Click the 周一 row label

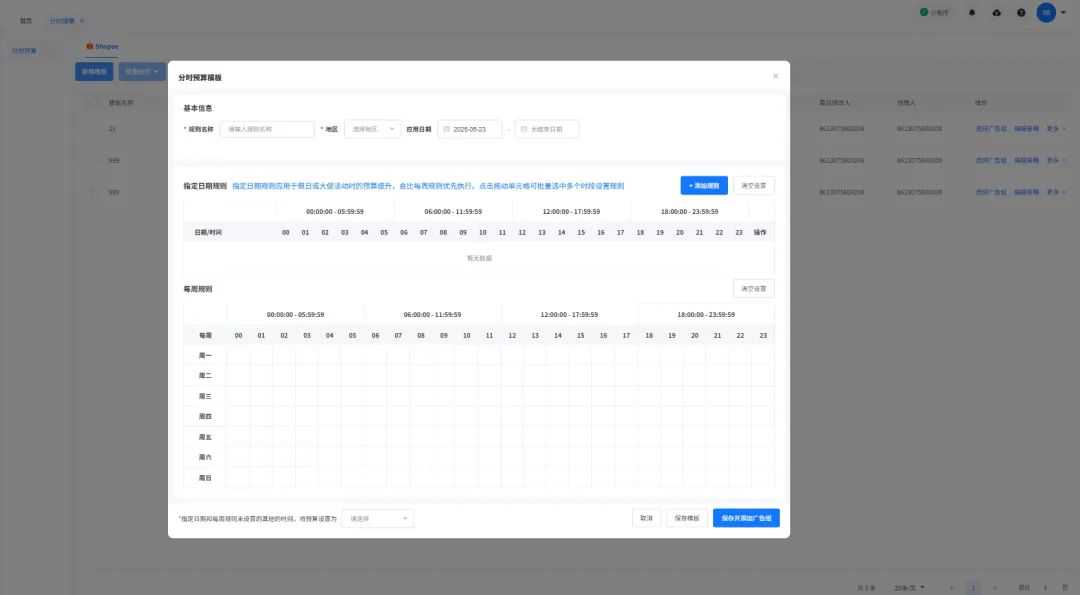205,355
